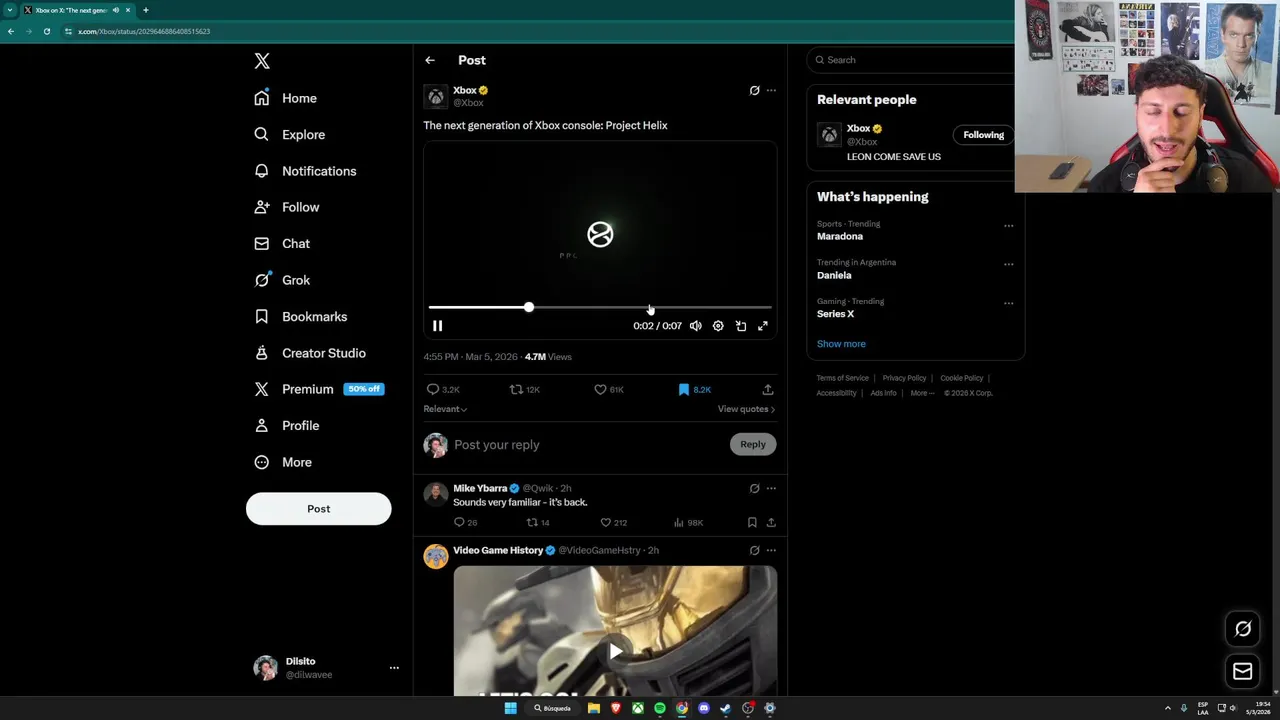Open Follow in left sidebar
This screenshot has height=720, width=1280.
(x=286, y=207)
